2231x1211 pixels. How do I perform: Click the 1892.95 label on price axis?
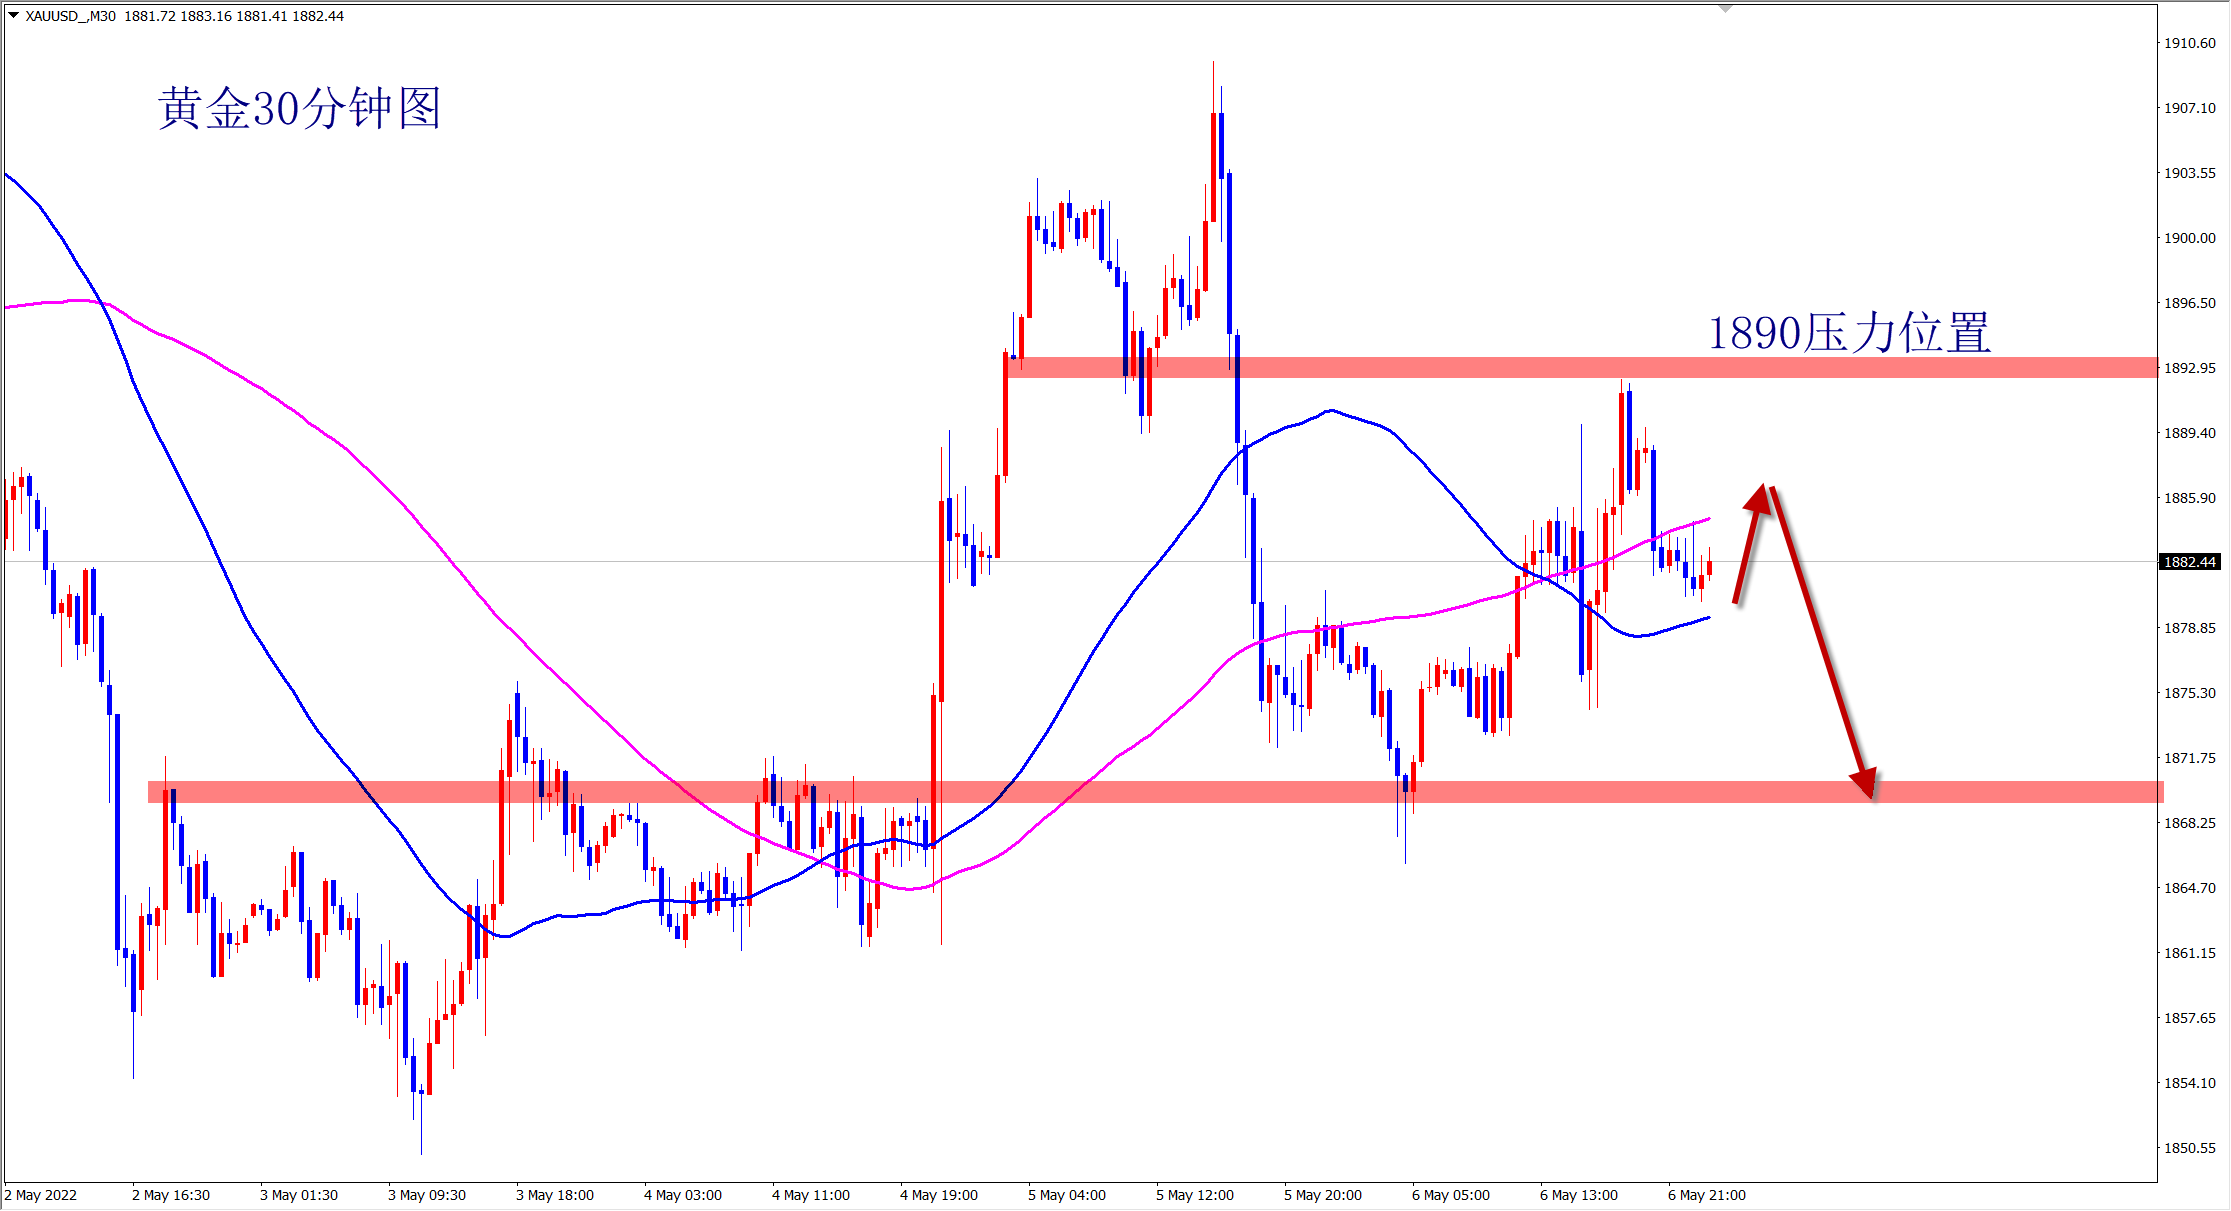coord(2189,368)
